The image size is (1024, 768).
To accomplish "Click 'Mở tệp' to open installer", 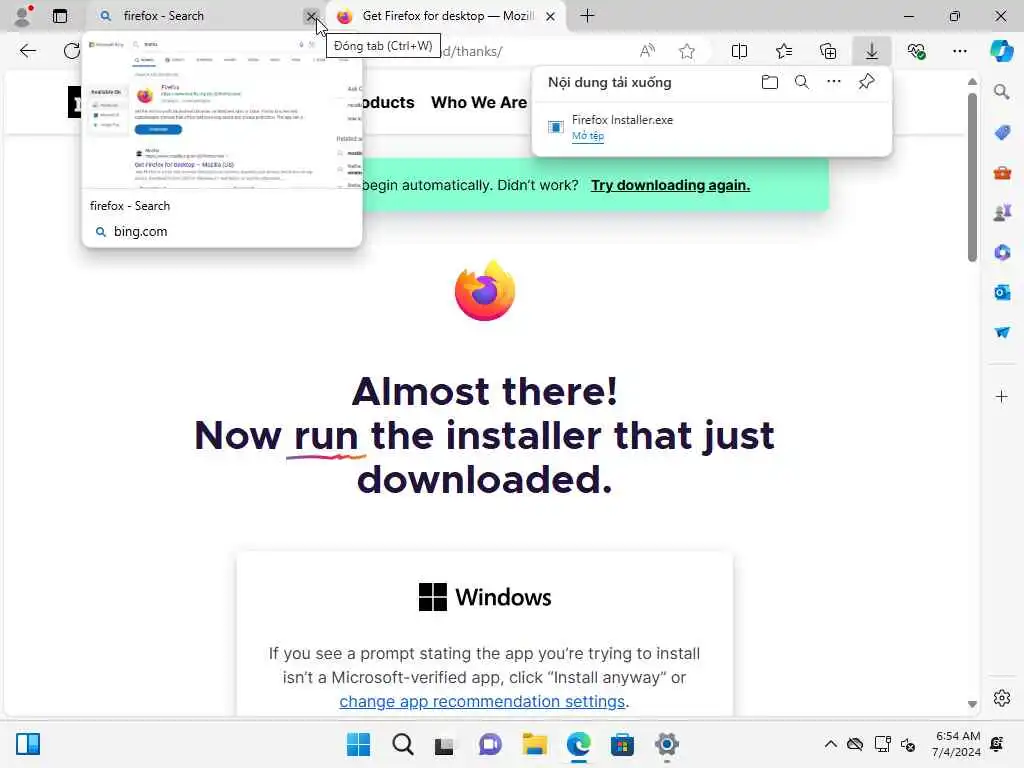I will point(588,136).
